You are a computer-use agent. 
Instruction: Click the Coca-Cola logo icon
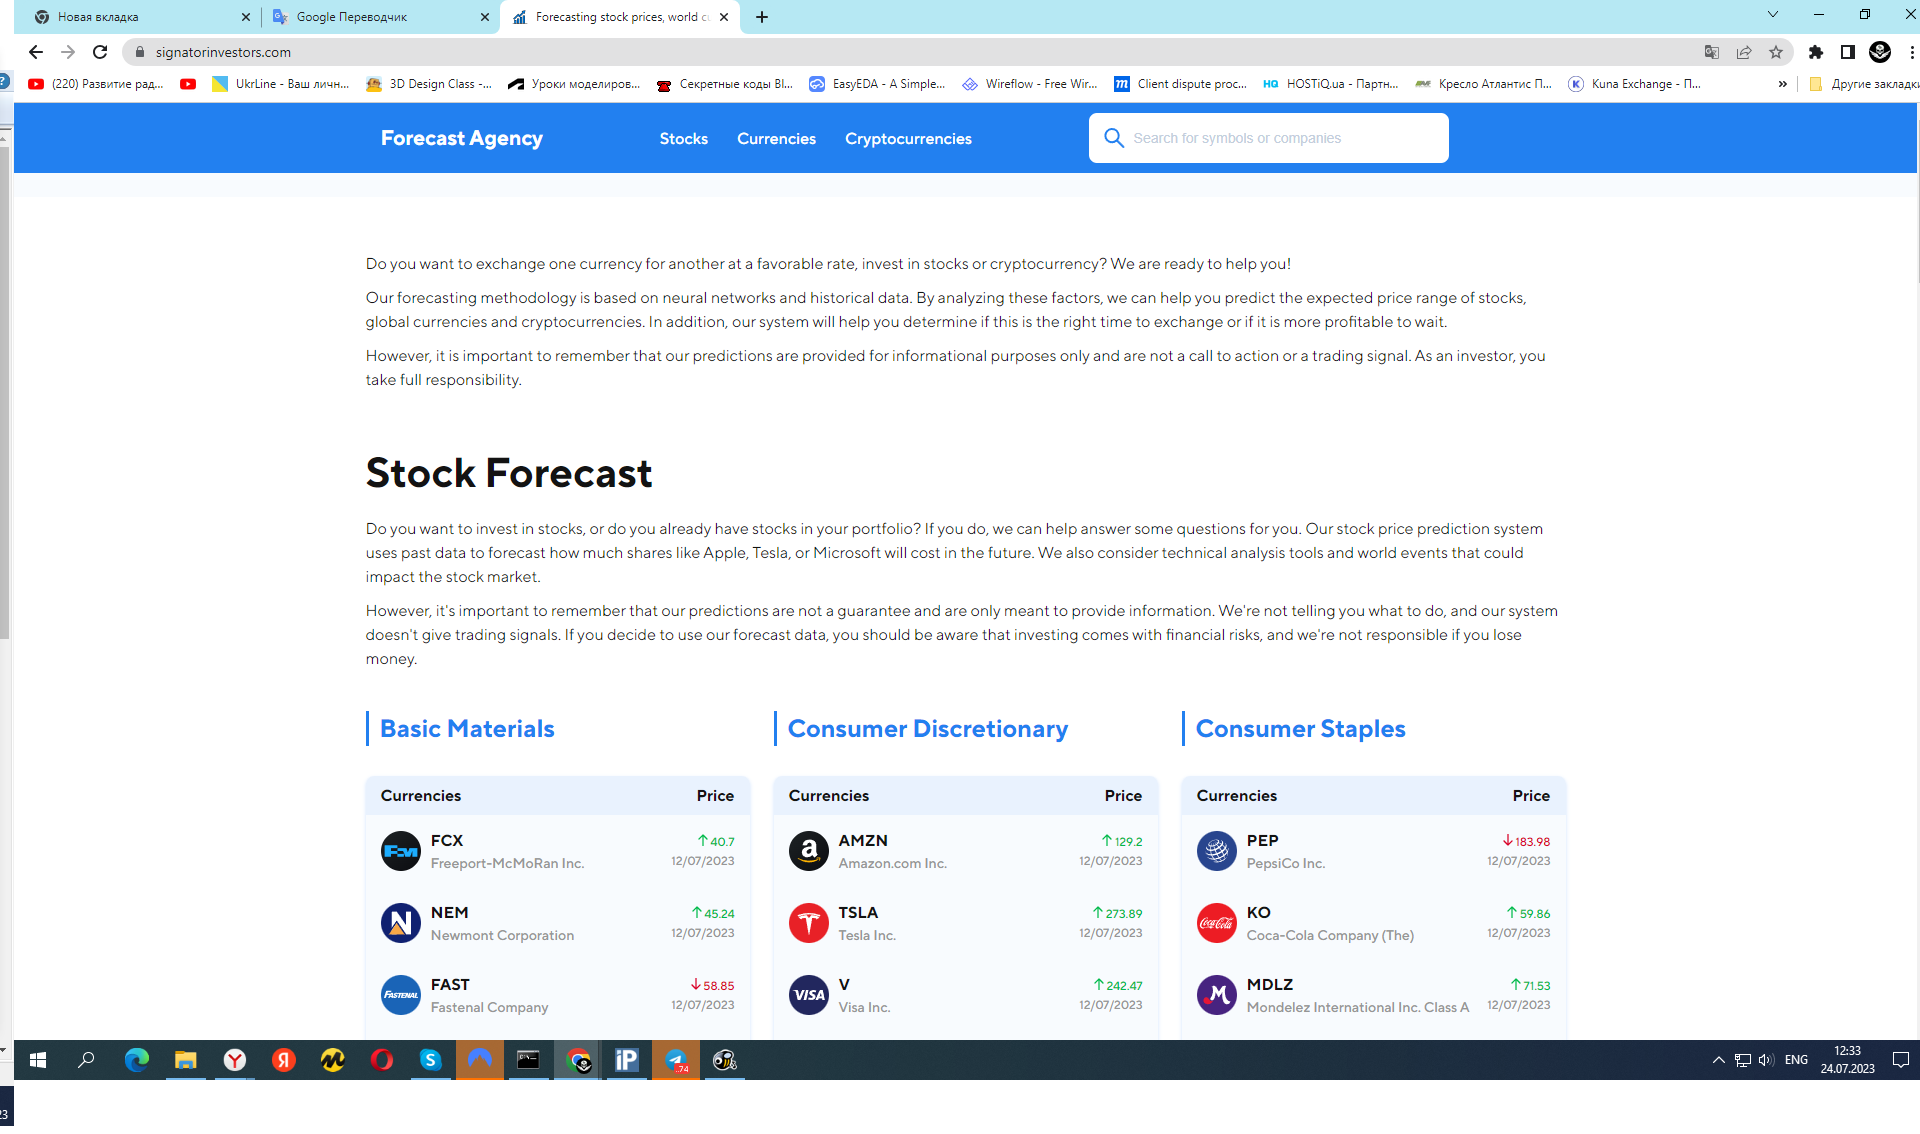click(x=1217, y=923)
